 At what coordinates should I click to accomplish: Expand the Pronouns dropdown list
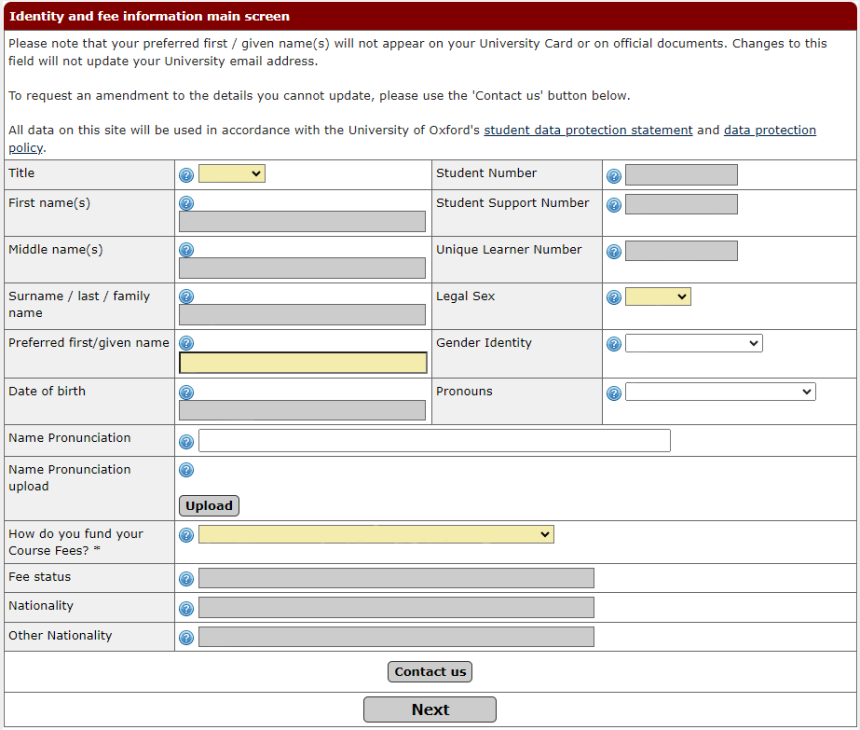click(720, 392)
